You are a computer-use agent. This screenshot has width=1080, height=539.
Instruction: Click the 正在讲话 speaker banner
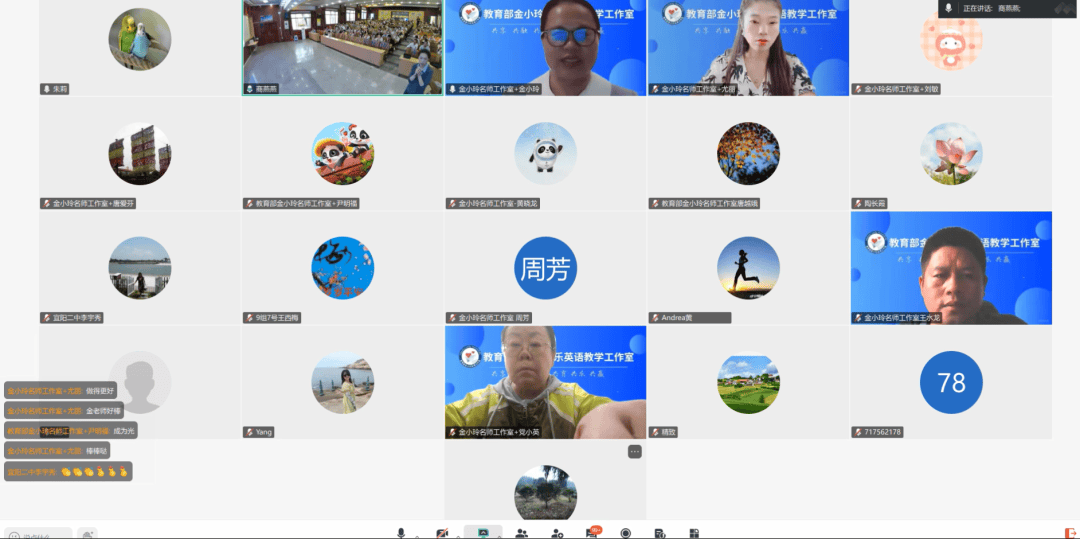(x=1007, y=8)
